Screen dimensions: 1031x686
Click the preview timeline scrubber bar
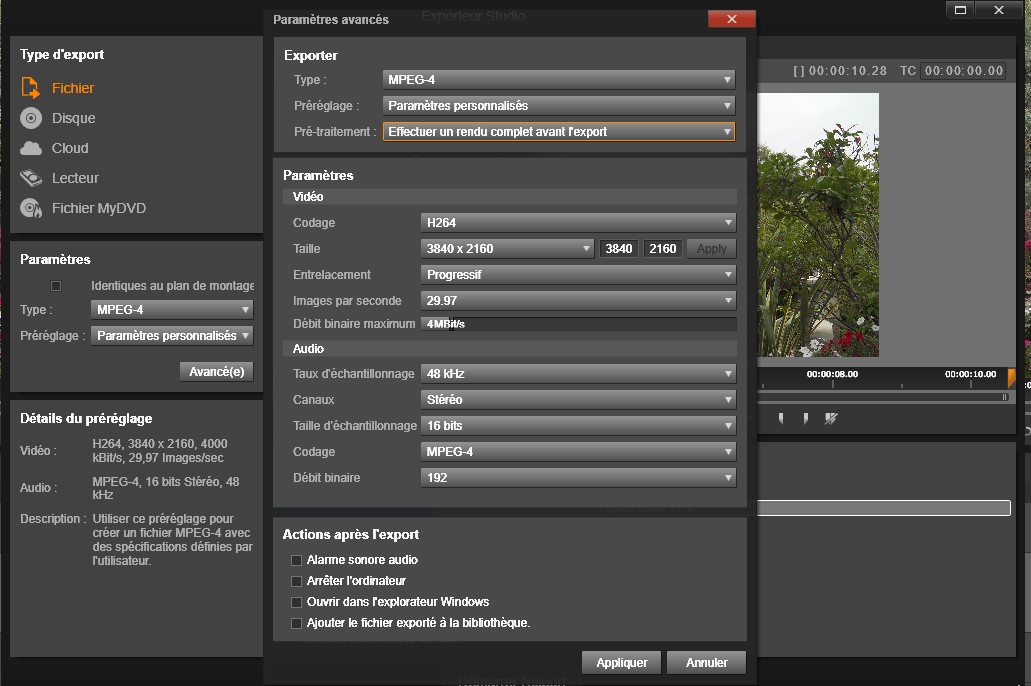pyautogui.click(x=882, y=397)
